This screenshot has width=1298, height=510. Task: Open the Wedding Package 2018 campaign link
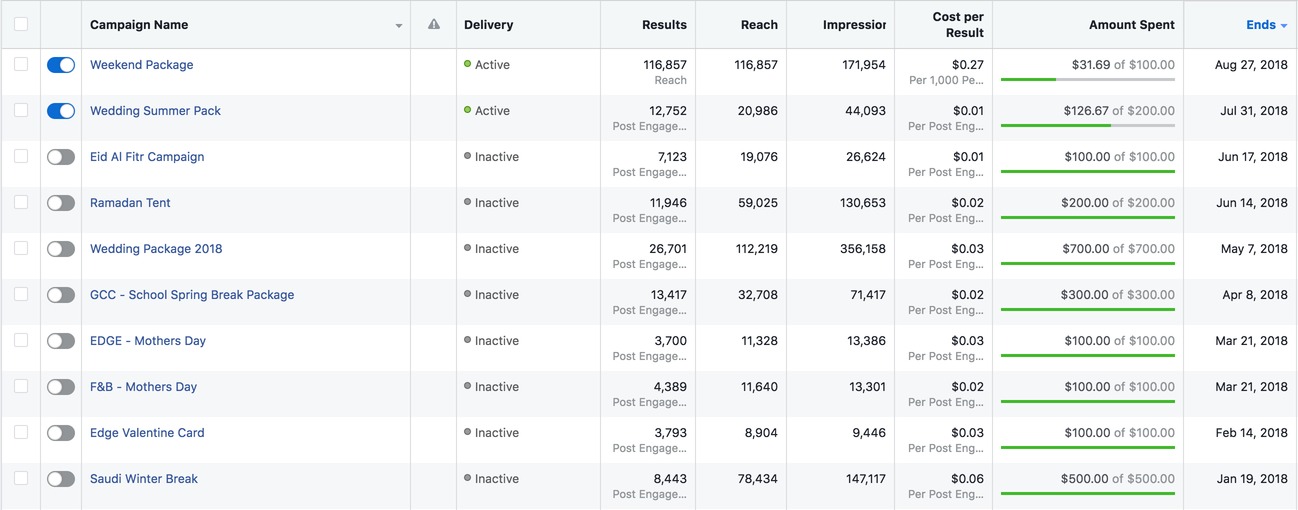[156, 249]
